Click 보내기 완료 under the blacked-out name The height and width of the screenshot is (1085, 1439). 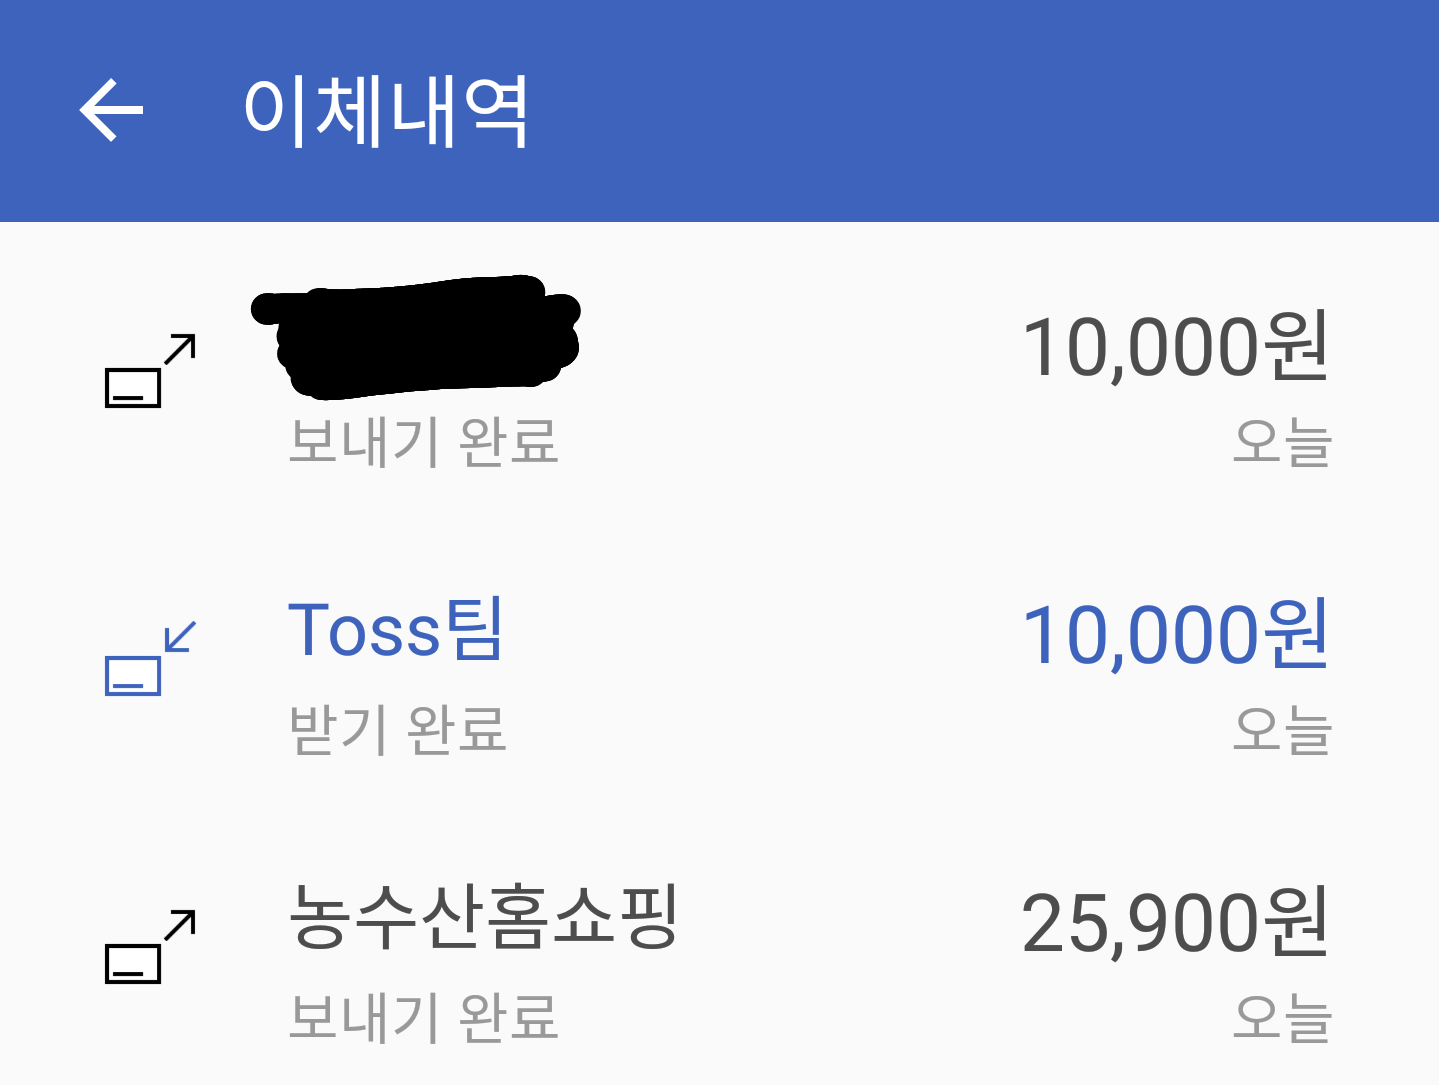click(423, 442)
